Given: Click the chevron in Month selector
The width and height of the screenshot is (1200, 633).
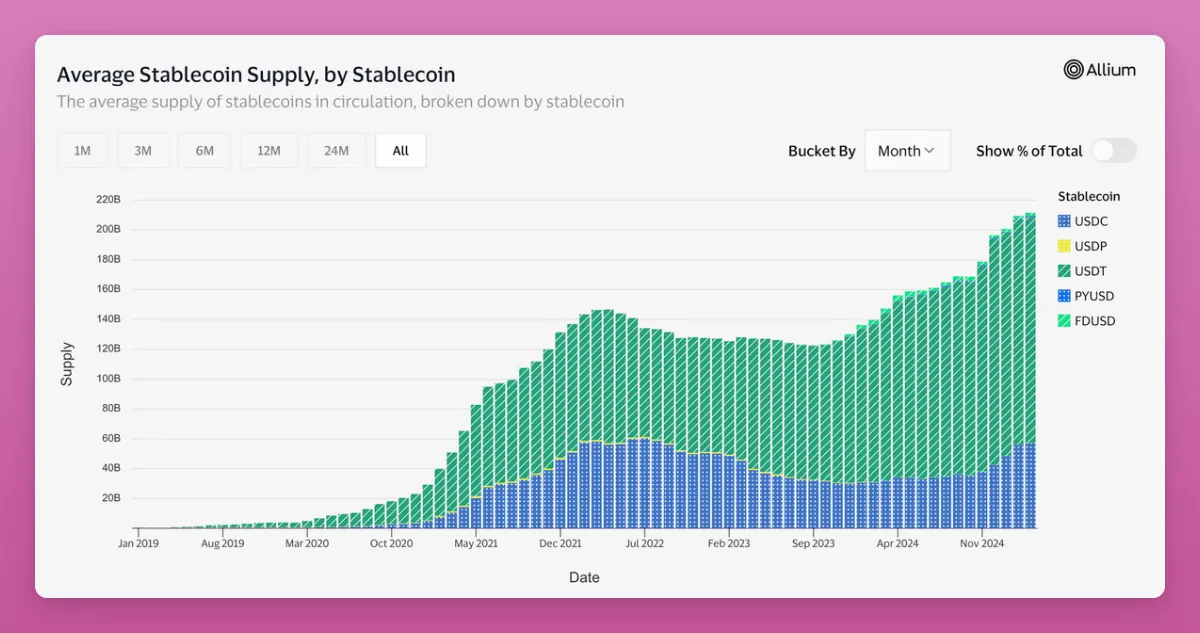Looking at the screenshot, I should [930, 151].
